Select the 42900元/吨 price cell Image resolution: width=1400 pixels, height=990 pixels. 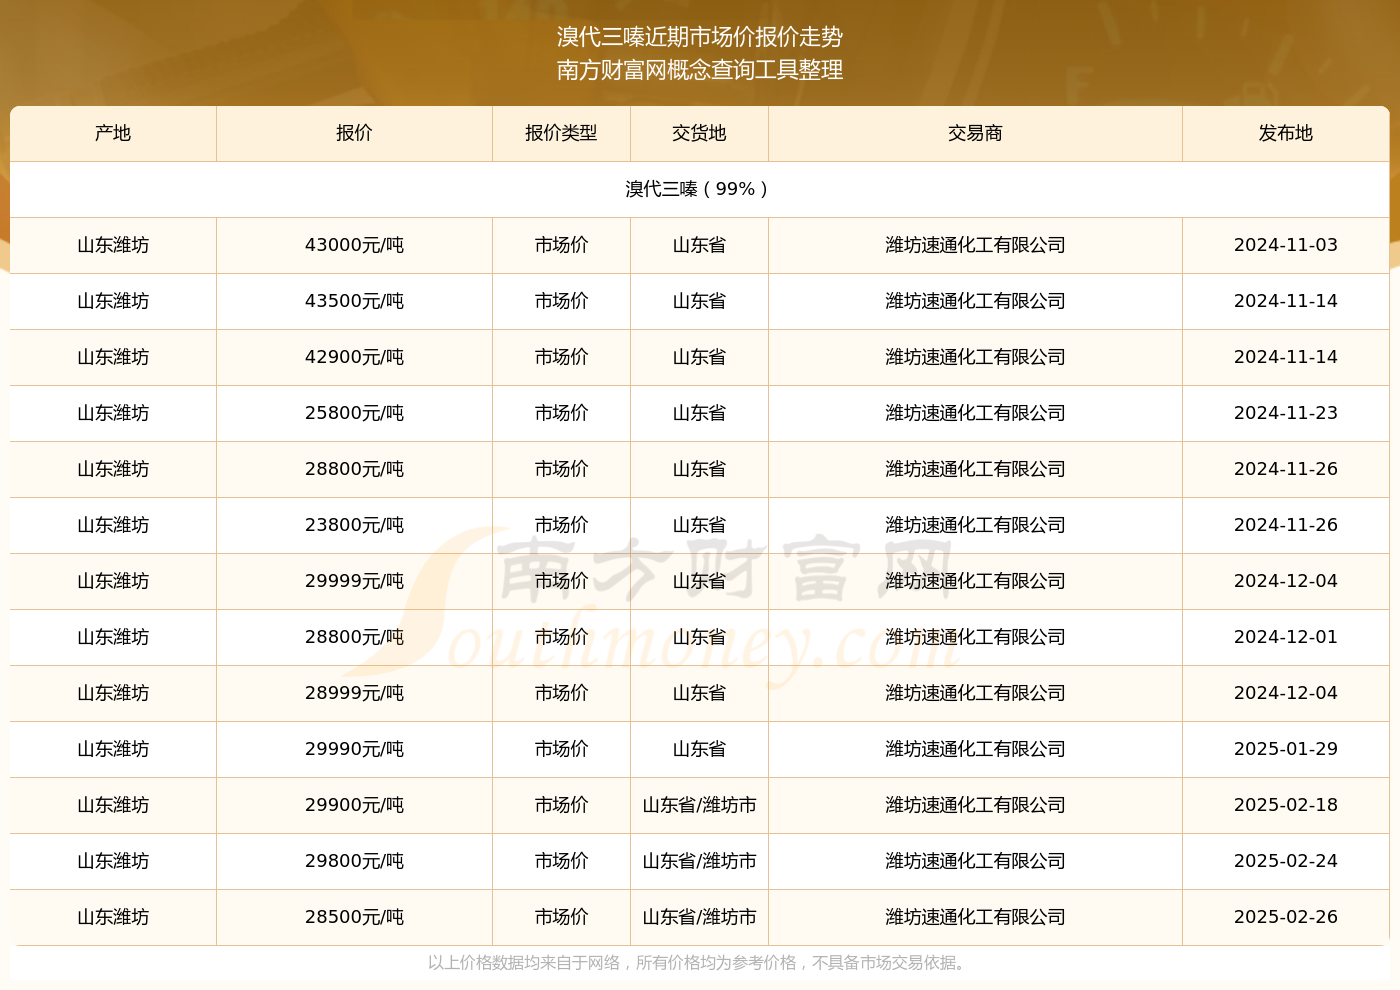pyautogui.click(x=354, y=357)
